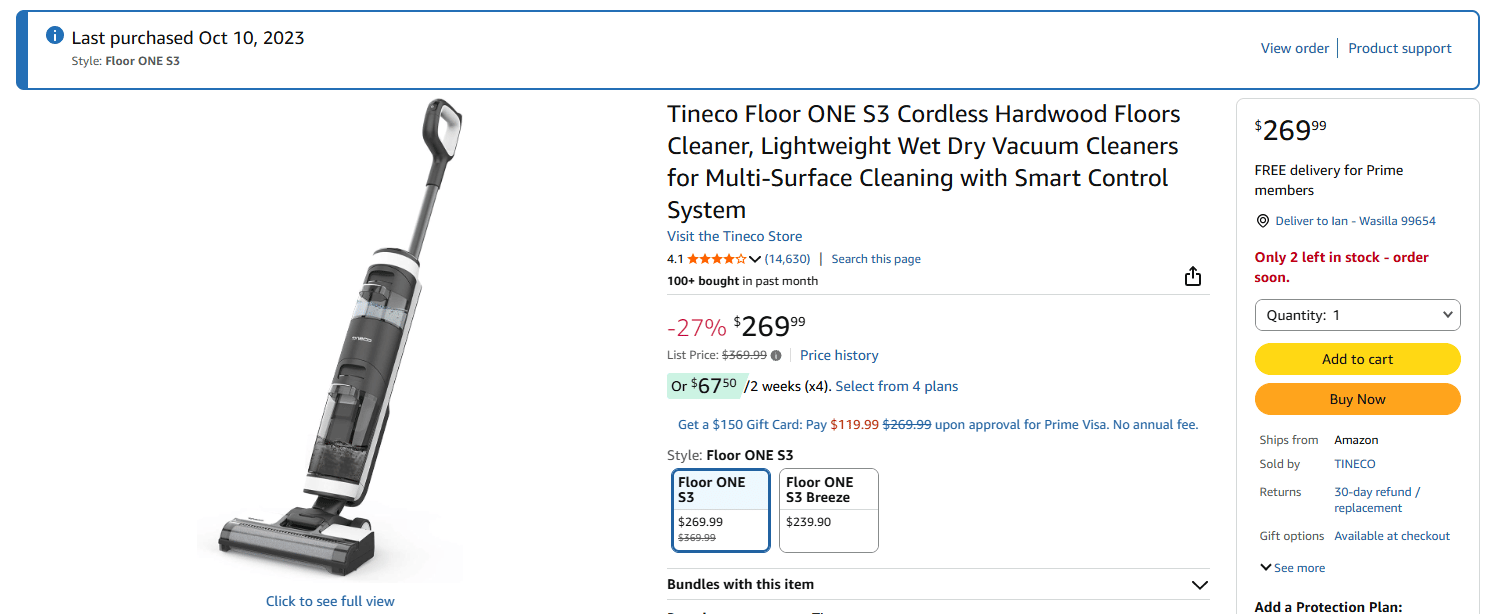
Task: Open the View order link
Action: coord(1294,48)
